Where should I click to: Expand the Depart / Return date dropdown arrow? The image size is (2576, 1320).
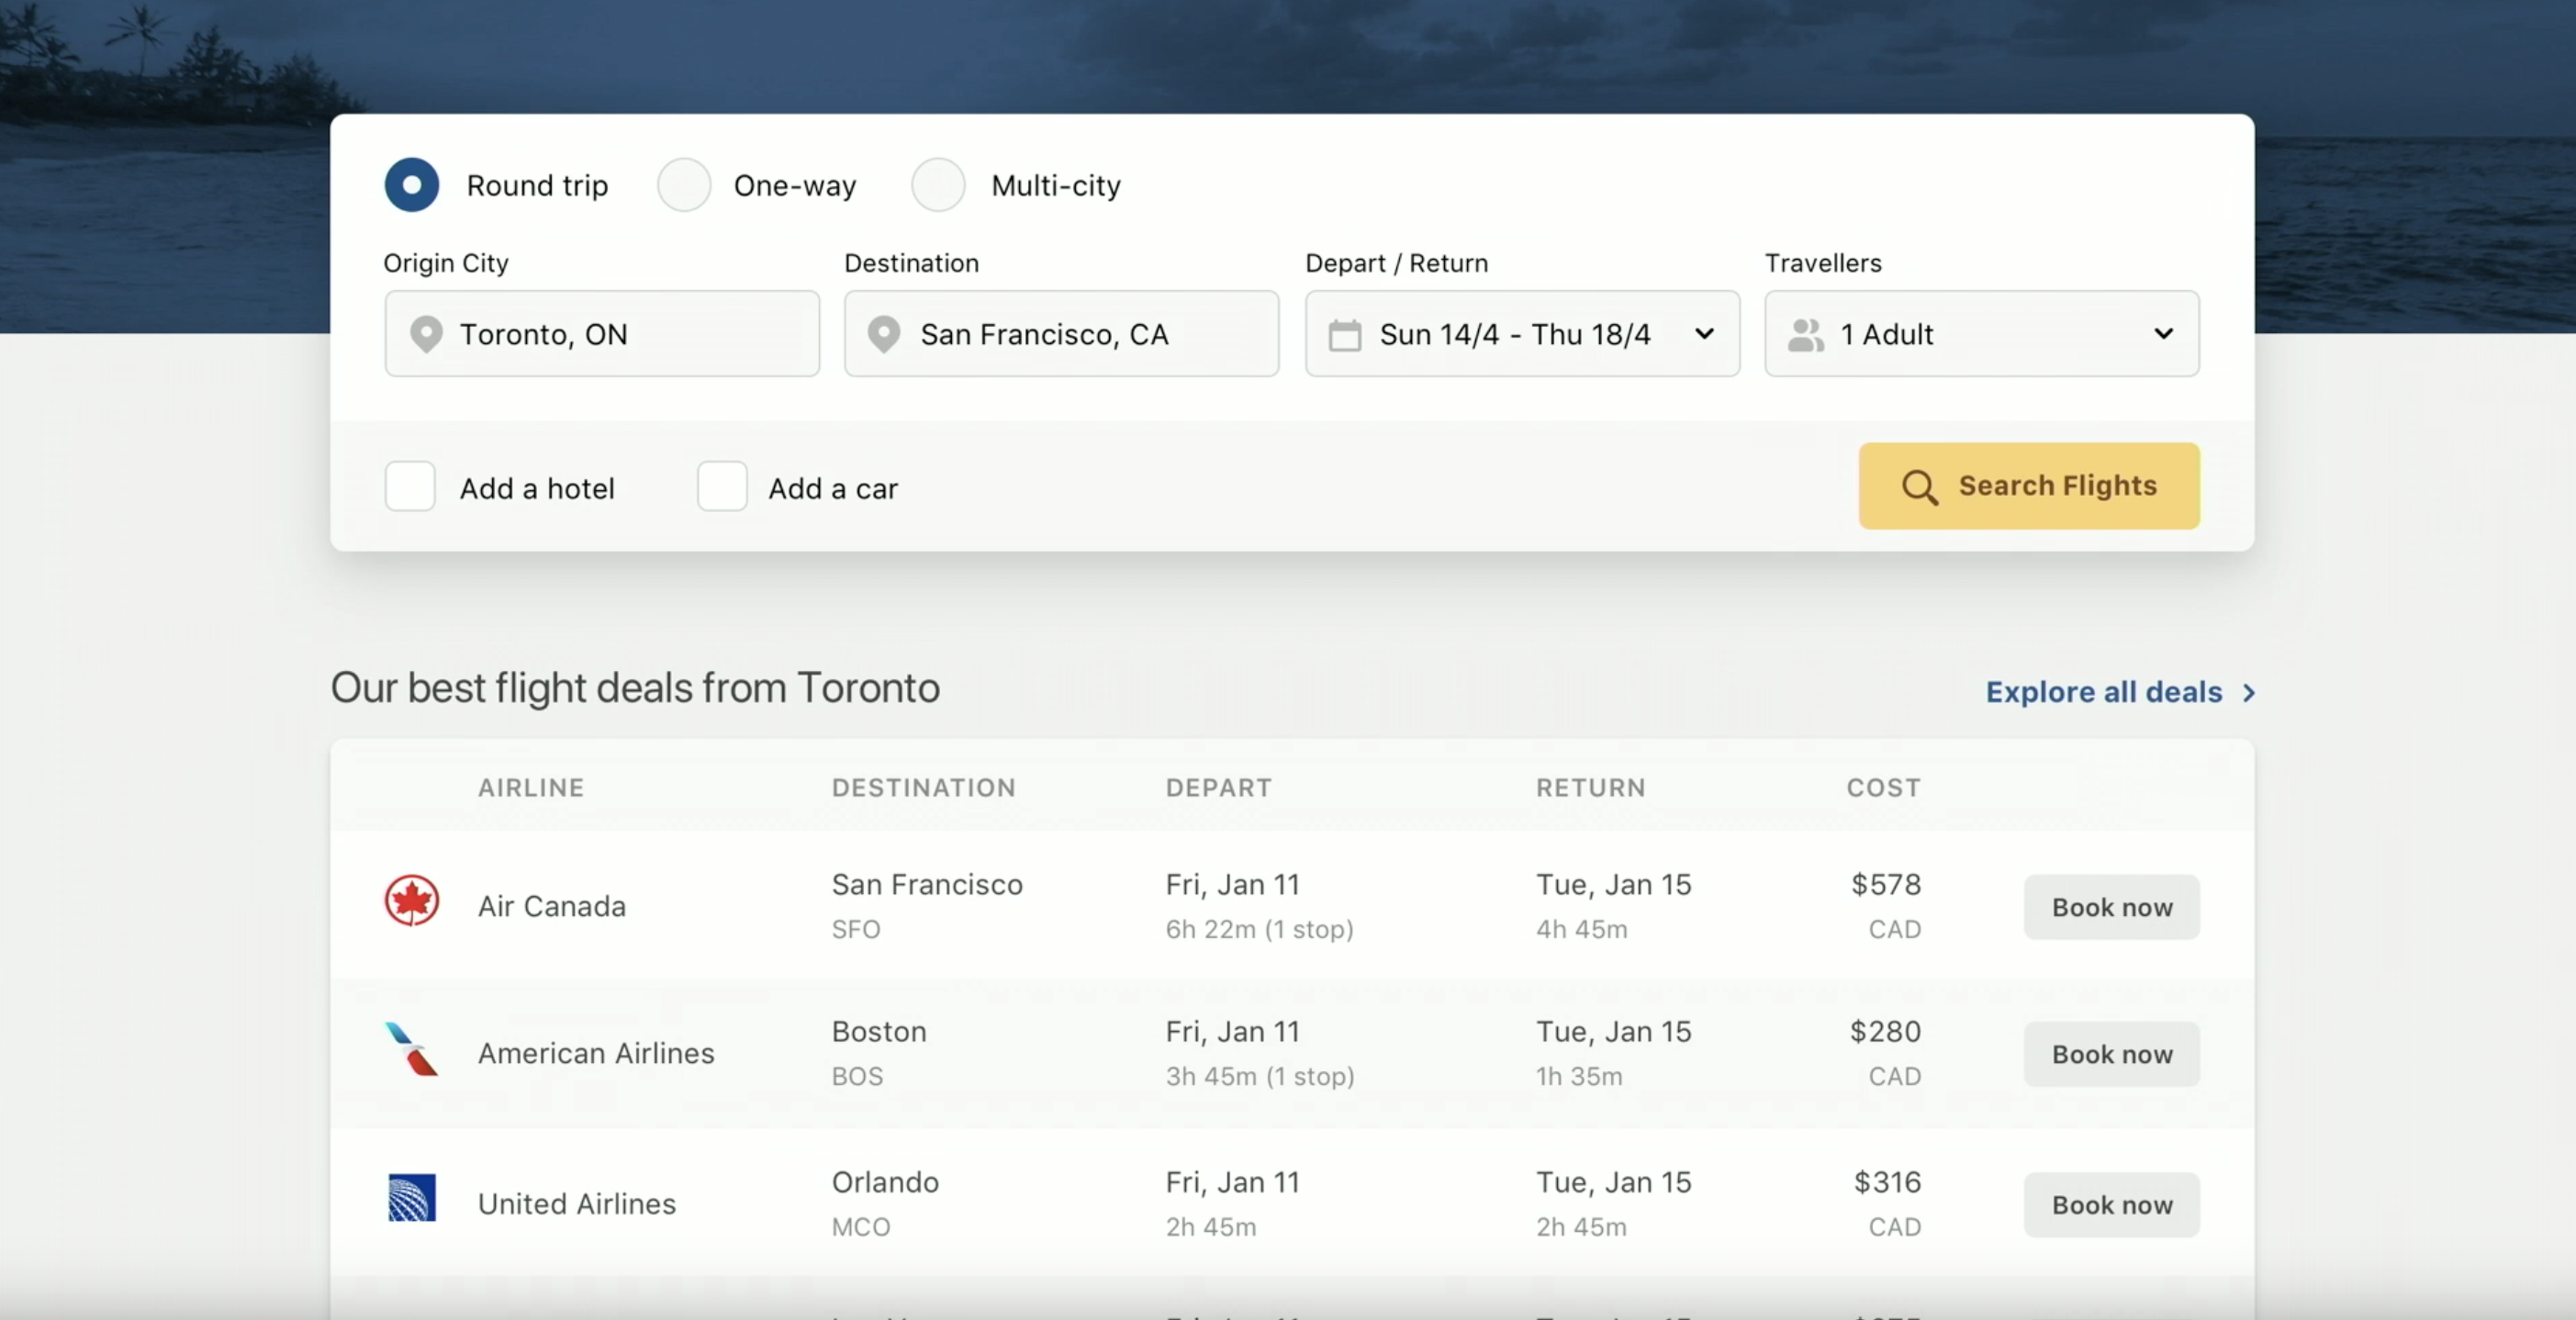(1705, 334)
